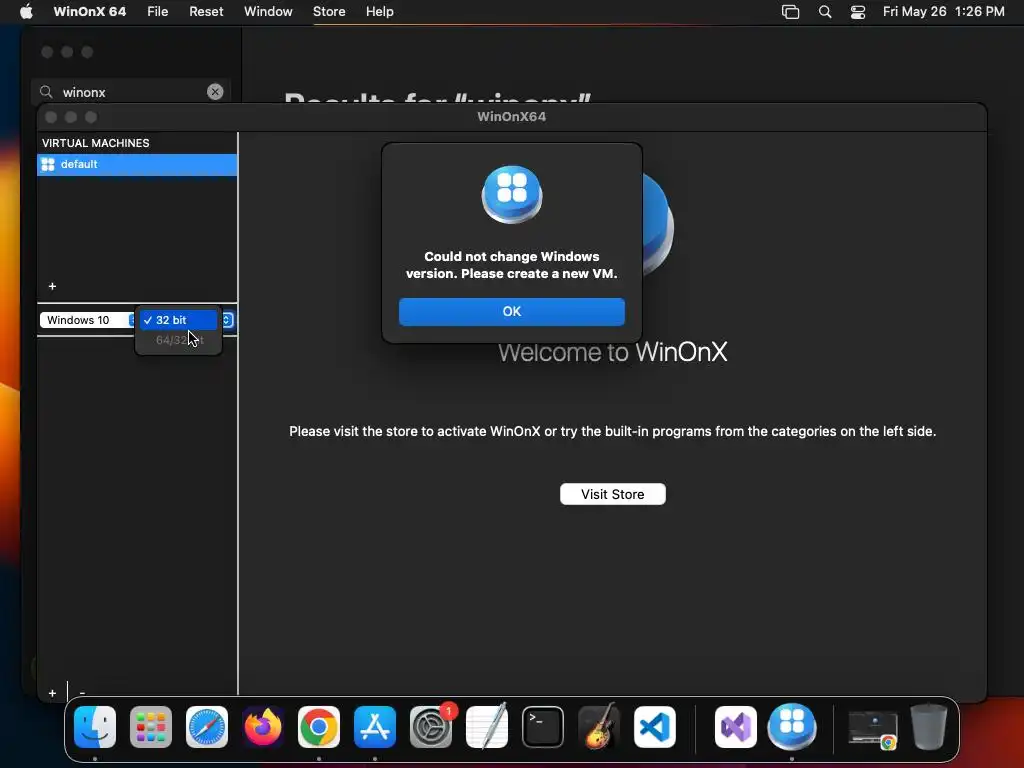Open Finder from the Dock
The image size is (1024, 768).
(95, 727)
